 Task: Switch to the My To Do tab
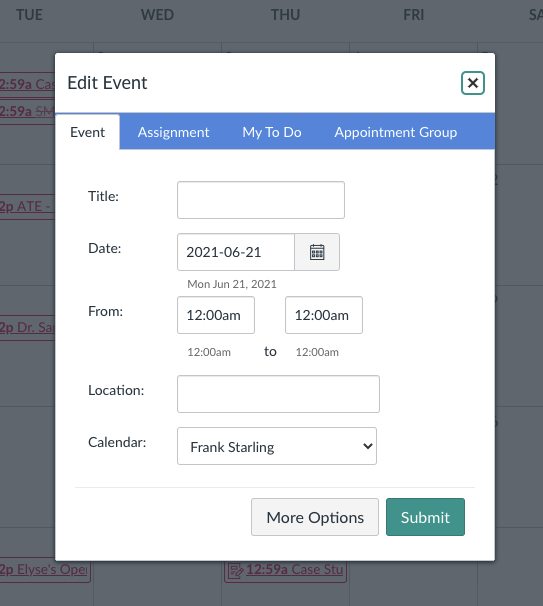[272, 132]
